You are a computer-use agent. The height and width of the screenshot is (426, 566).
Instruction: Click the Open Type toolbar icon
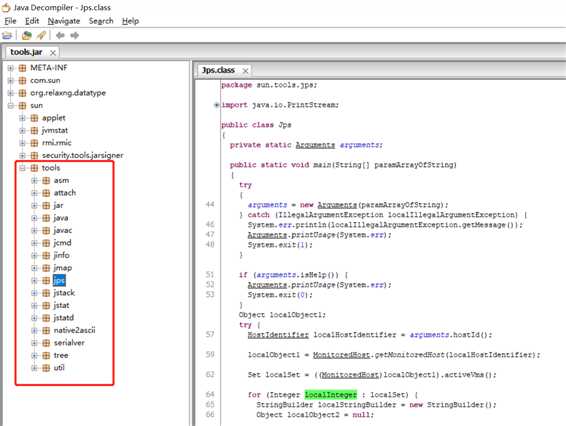pyautogui.click(x=27, y=35)
